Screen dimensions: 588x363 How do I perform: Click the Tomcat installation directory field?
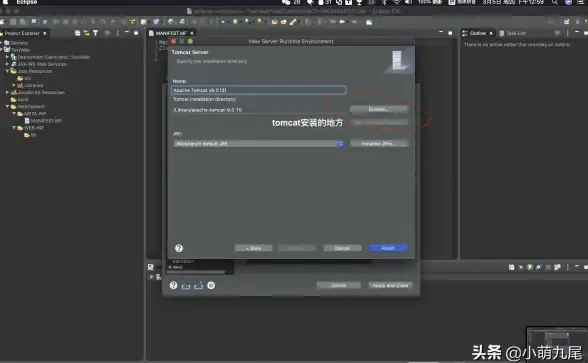pos(259,110)
